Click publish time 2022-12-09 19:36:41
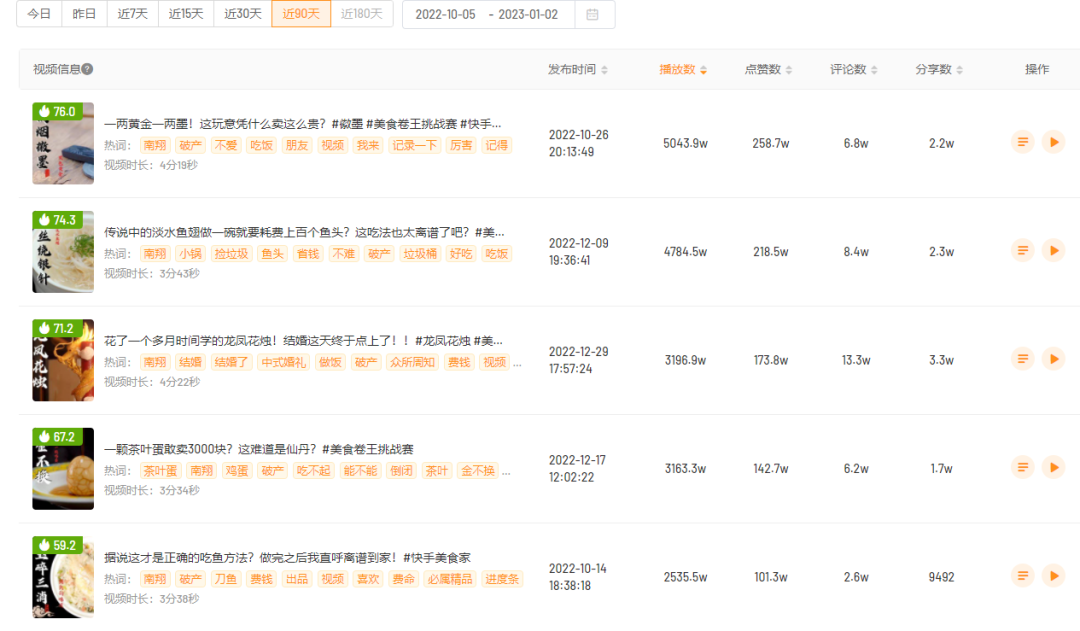Image resolution: width=1080 pixels, height=631 pixels. point(579,251)
